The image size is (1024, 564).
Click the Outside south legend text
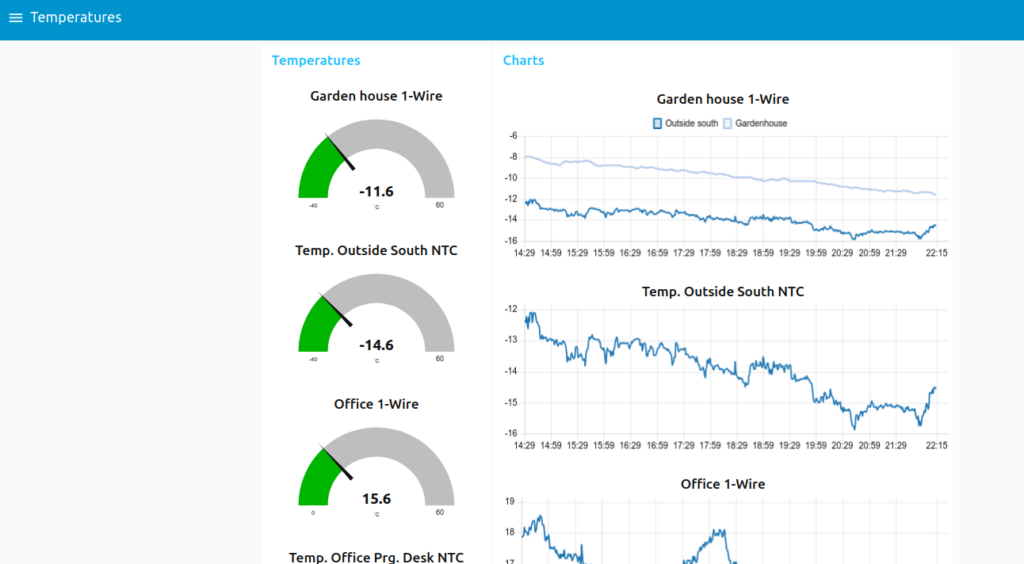(691, 123)
